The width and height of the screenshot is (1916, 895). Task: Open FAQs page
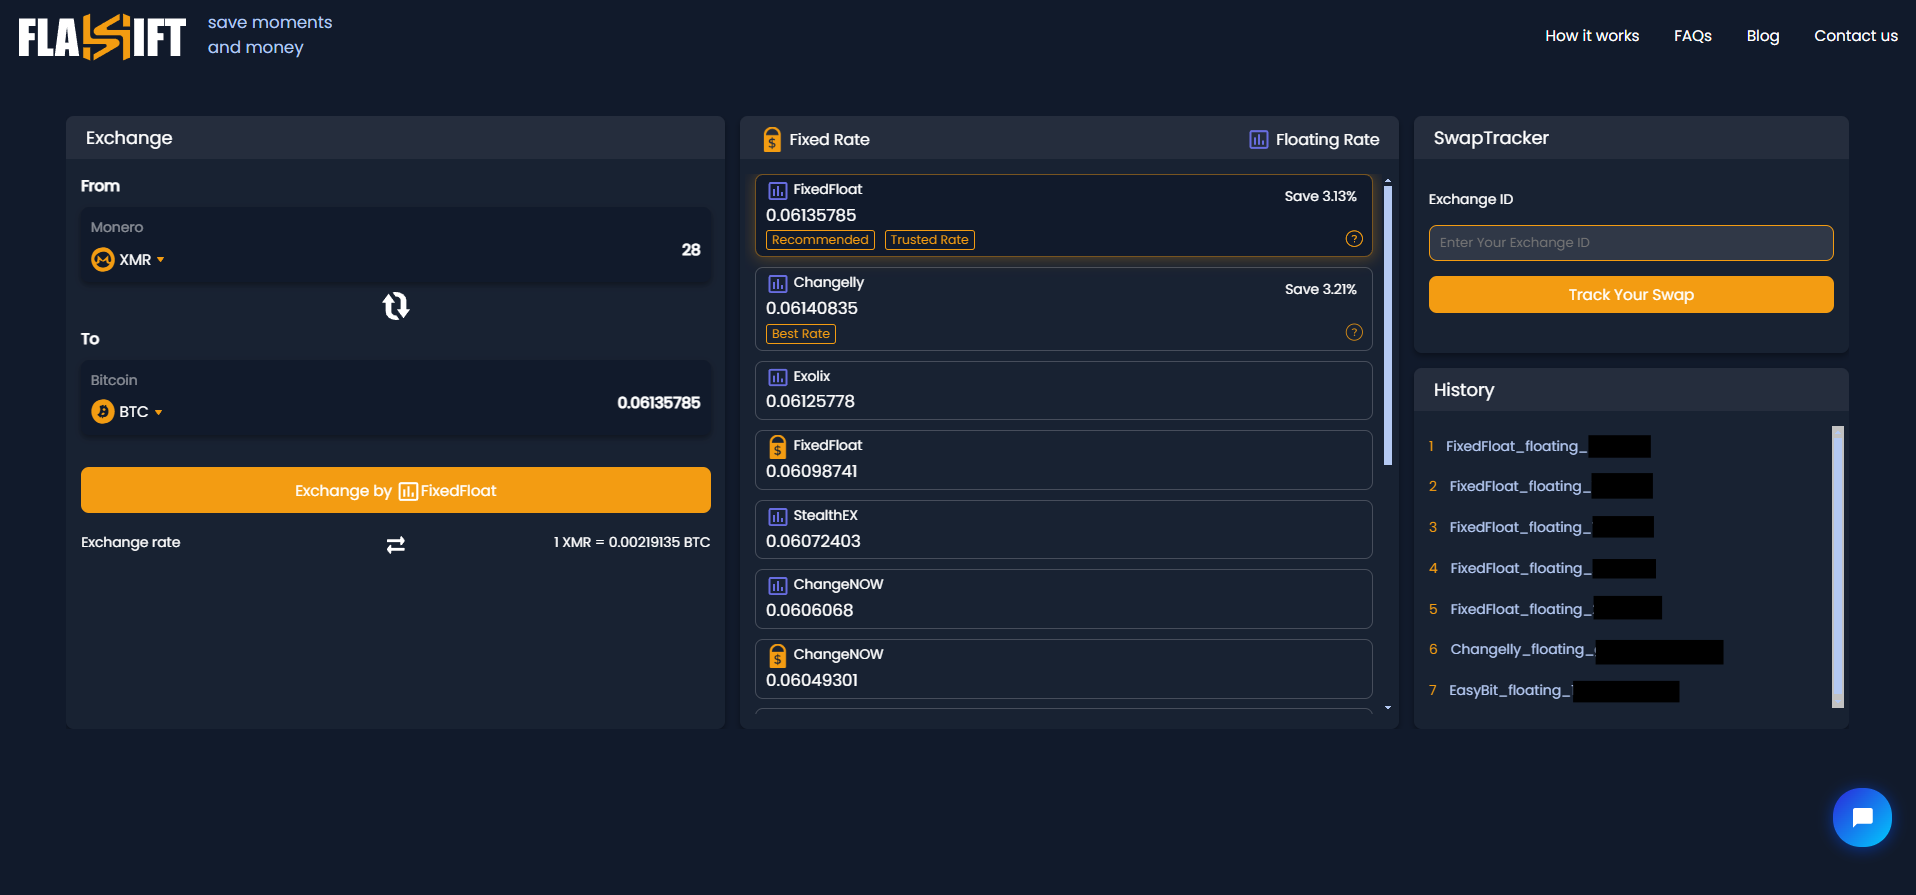1693,36
